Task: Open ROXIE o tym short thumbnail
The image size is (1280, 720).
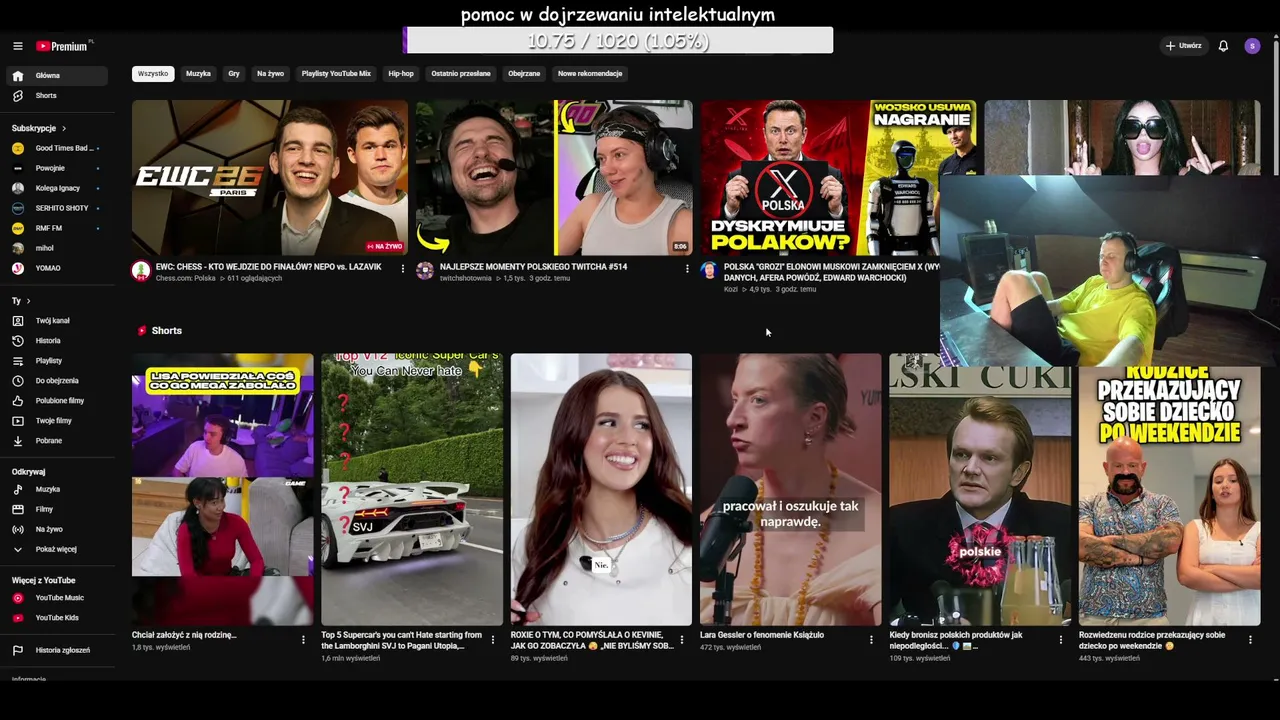Action: 601,490
